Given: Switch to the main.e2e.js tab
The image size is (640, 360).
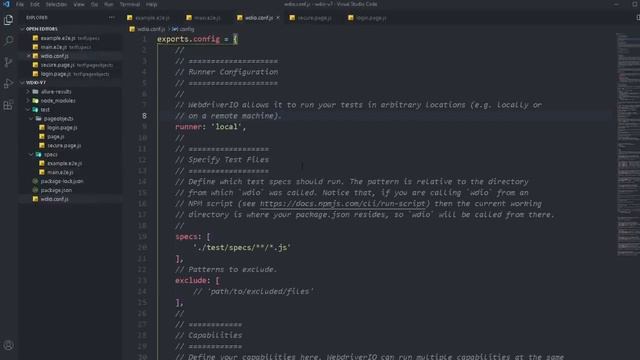Looking at the screenshot, I should [x=207, y=18].
